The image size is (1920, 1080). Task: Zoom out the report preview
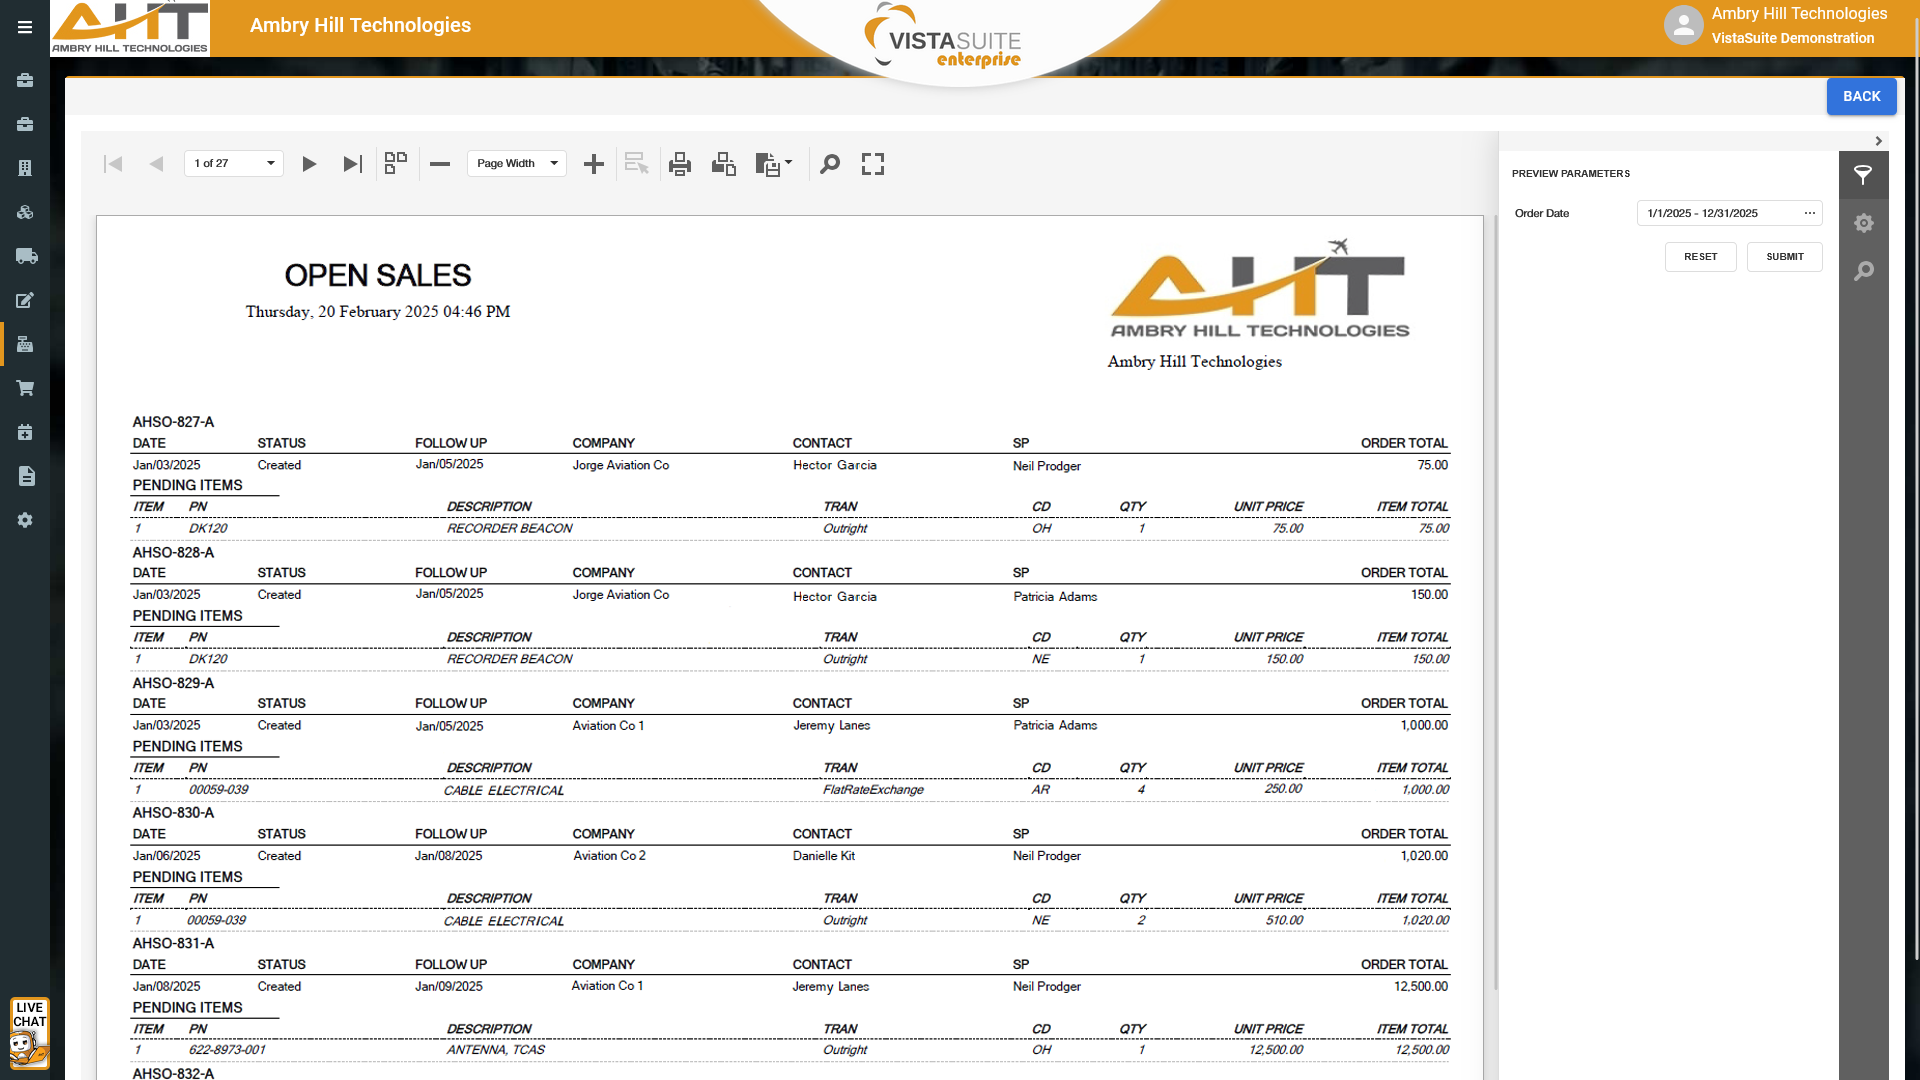440,164
